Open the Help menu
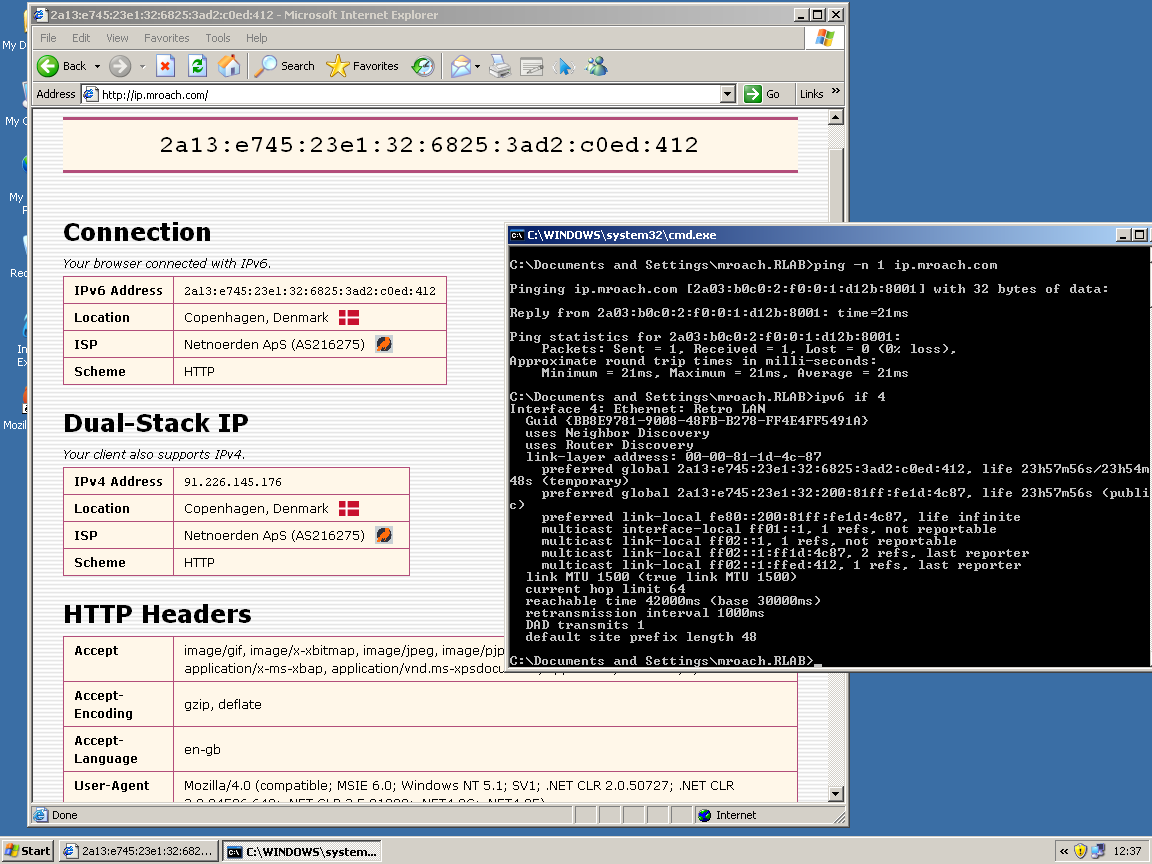1152x864 pixels. 256,38
